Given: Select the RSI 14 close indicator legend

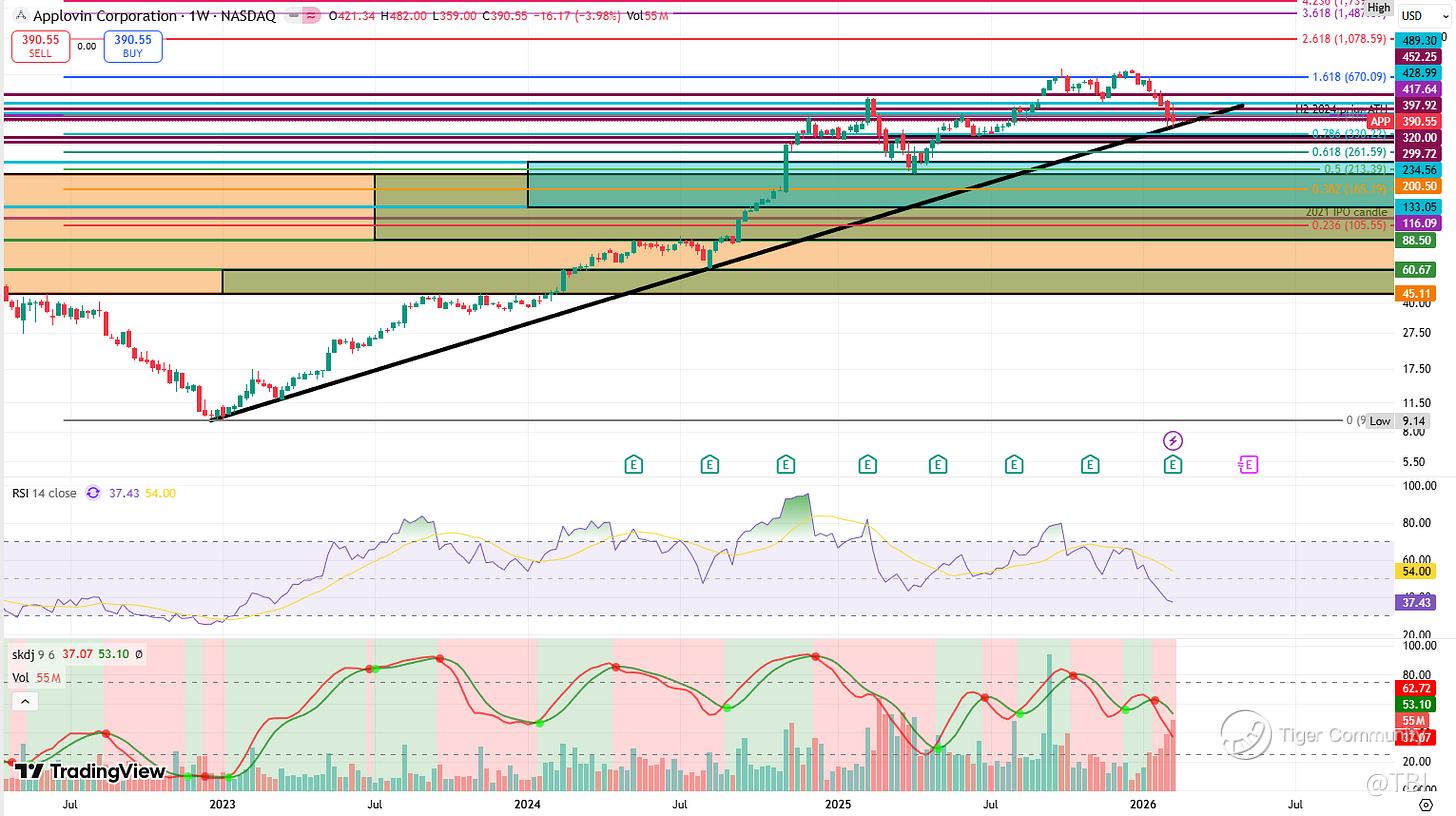Looking at the screenshot, I should click(x=44, y=493).
